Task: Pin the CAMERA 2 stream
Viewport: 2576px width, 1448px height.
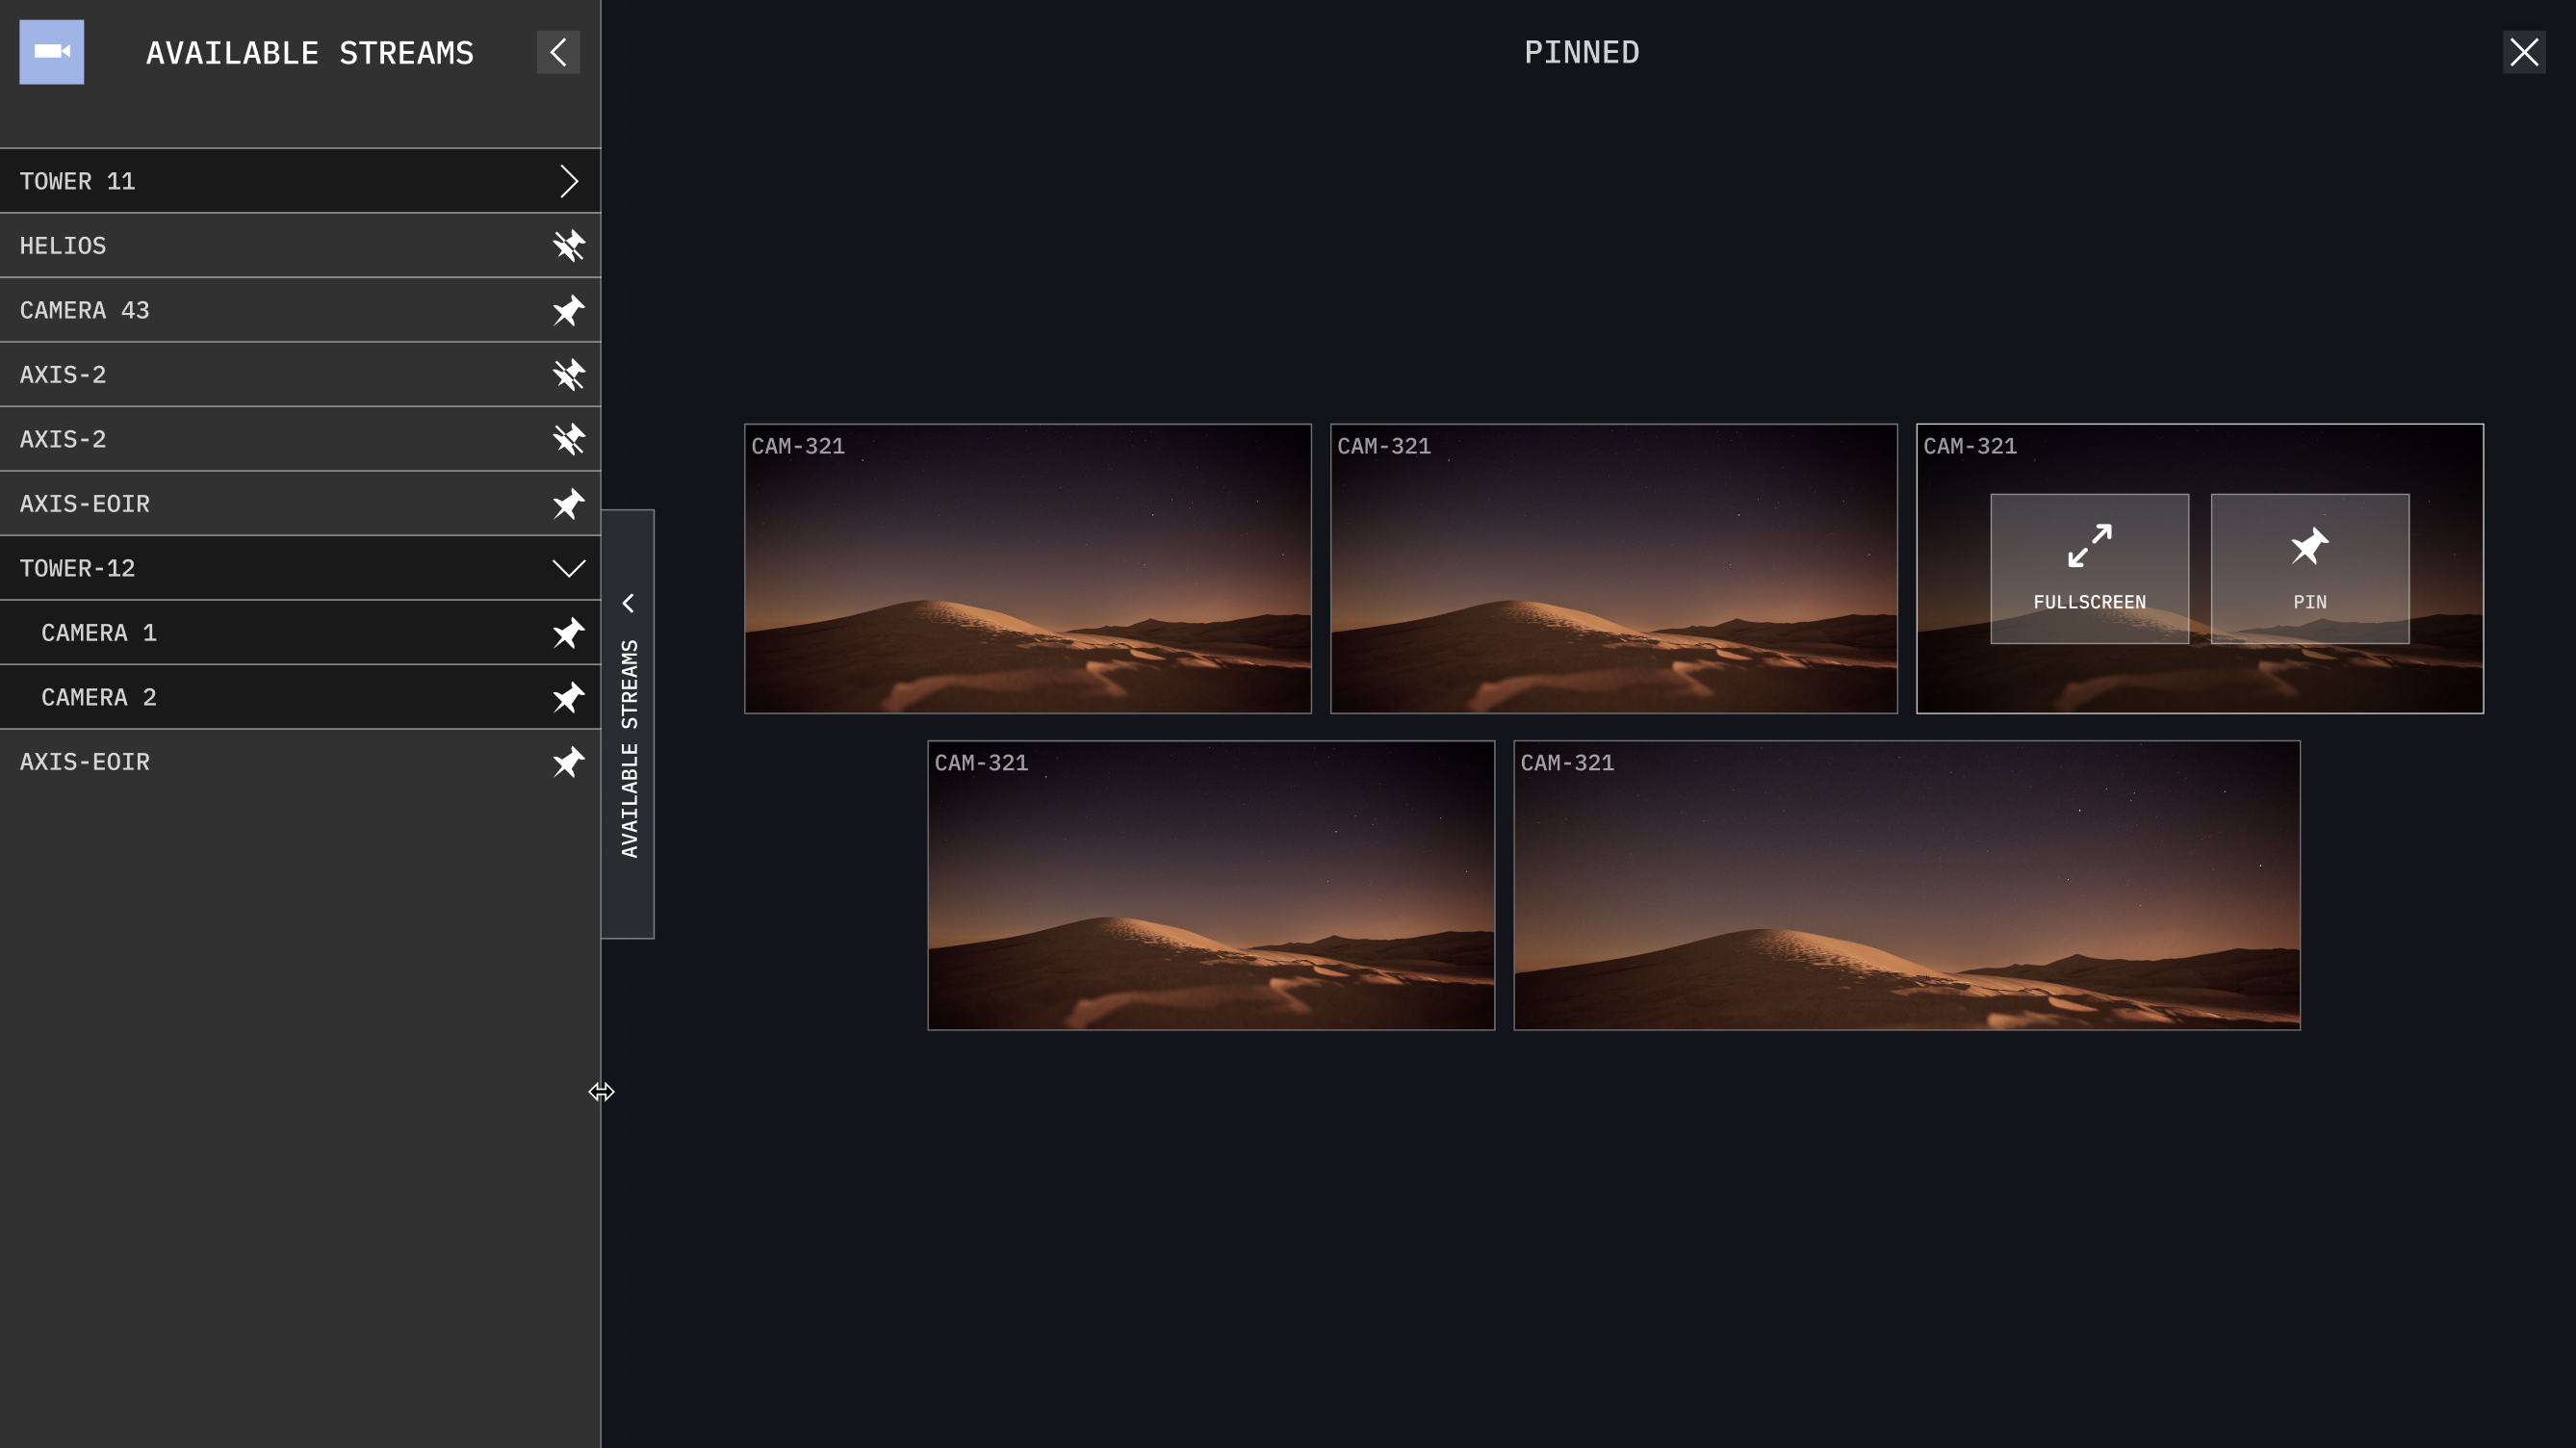Action: coord(568,697)
